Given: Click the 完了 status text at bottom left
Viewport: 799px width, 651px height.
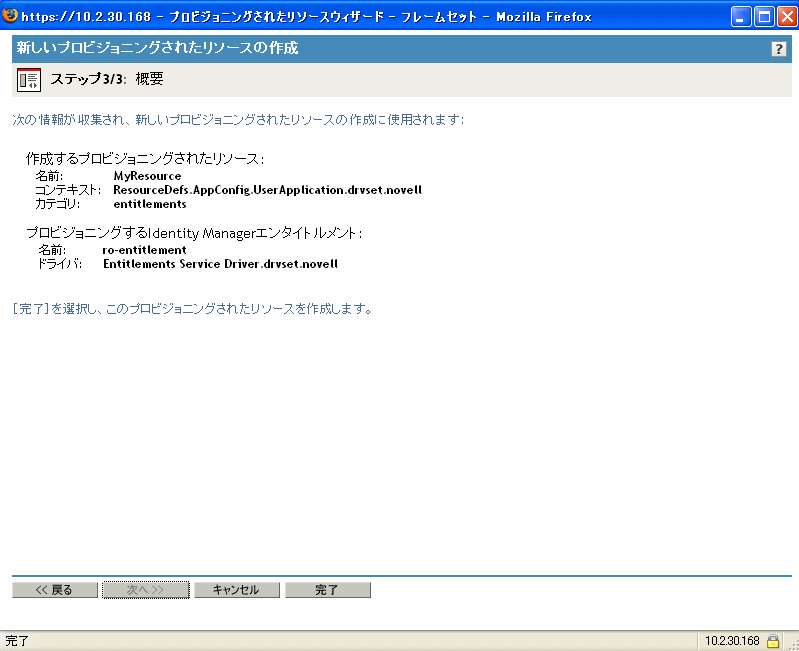Looking at the screenshot, I should coord(17,640).
